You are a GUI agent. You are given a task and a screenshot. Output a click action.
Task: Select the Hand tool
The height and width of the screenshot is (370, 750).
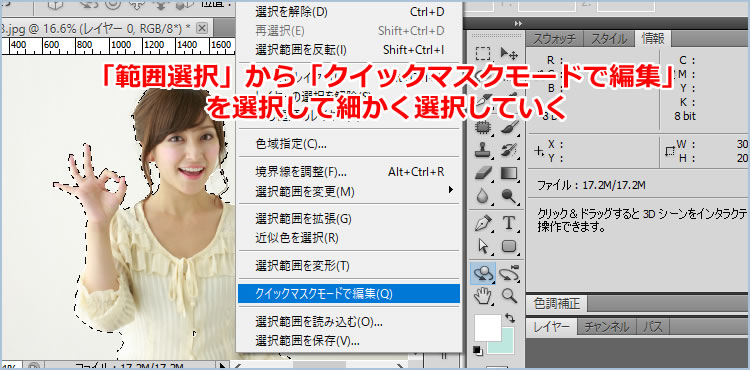pyautogui.click(x=484, y=296)
